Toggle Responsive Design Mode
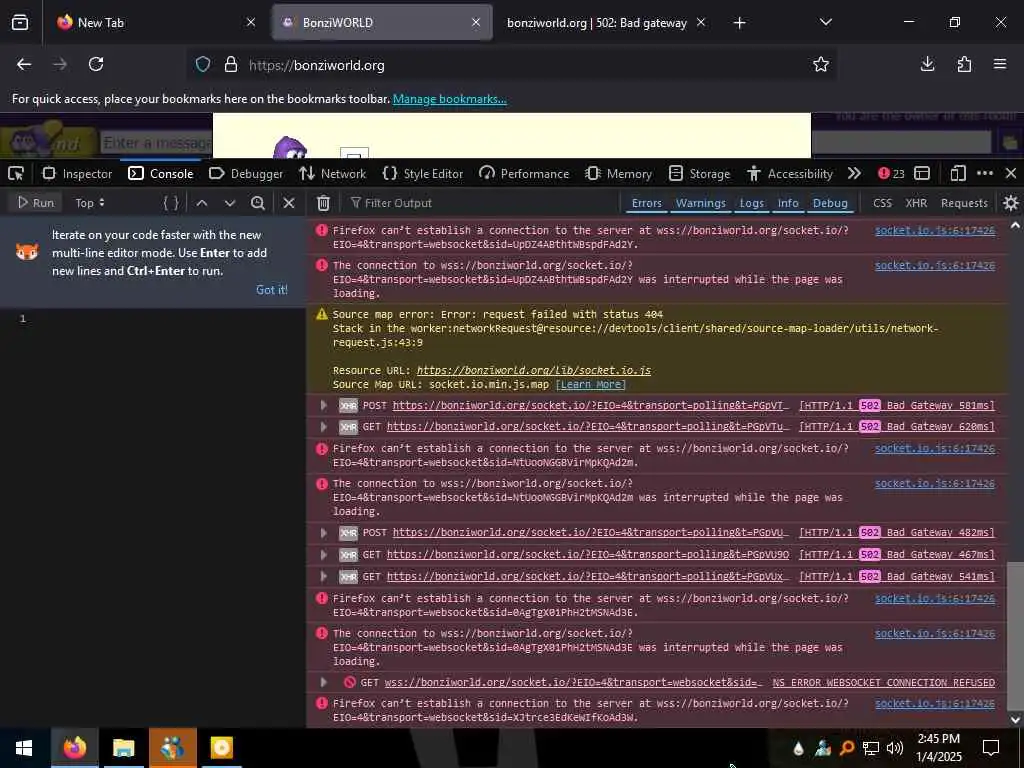Image resolution: width=1024 pixels, height=768 pixels. pos(957,174)
